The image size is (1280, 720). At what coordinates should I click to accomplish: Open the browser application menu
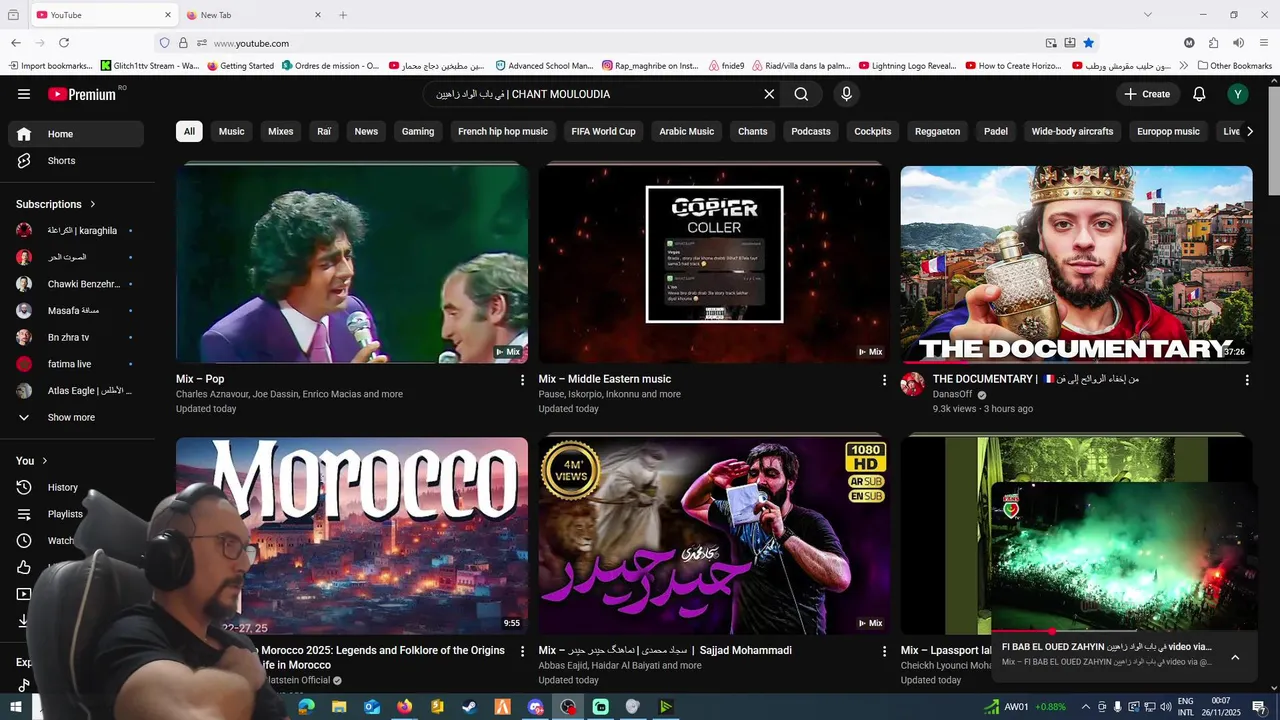[x=1264, y=43]
